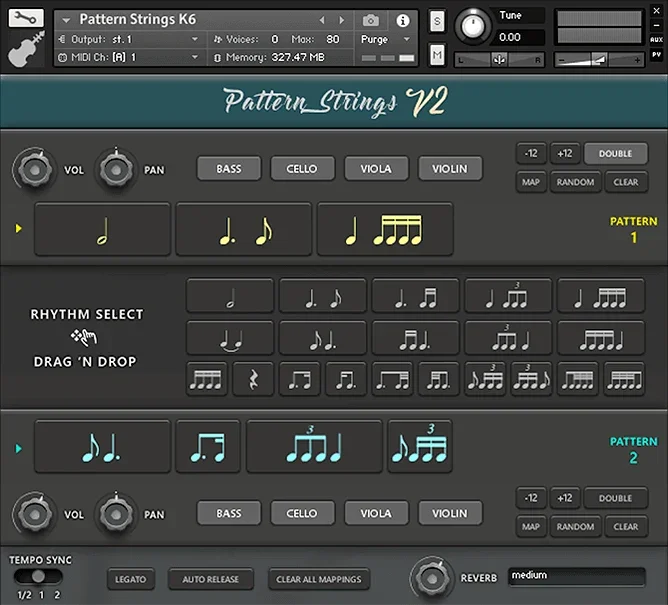The height and width of the screenshot is (605, 668).
Task: Select four sixteenths then quarter rhythm tile
Action: pyautogui.click(x=601, y=338)
